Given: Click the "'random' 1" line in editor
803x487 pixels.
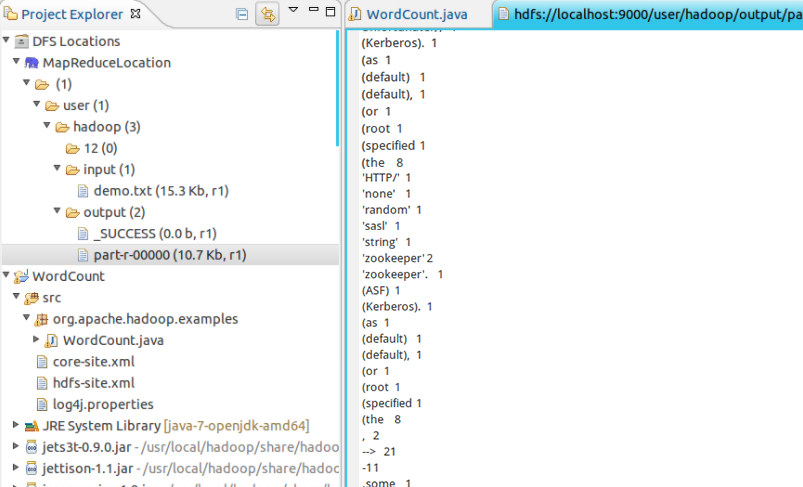Looking at the screenshot, I should (x=392, y=210).
